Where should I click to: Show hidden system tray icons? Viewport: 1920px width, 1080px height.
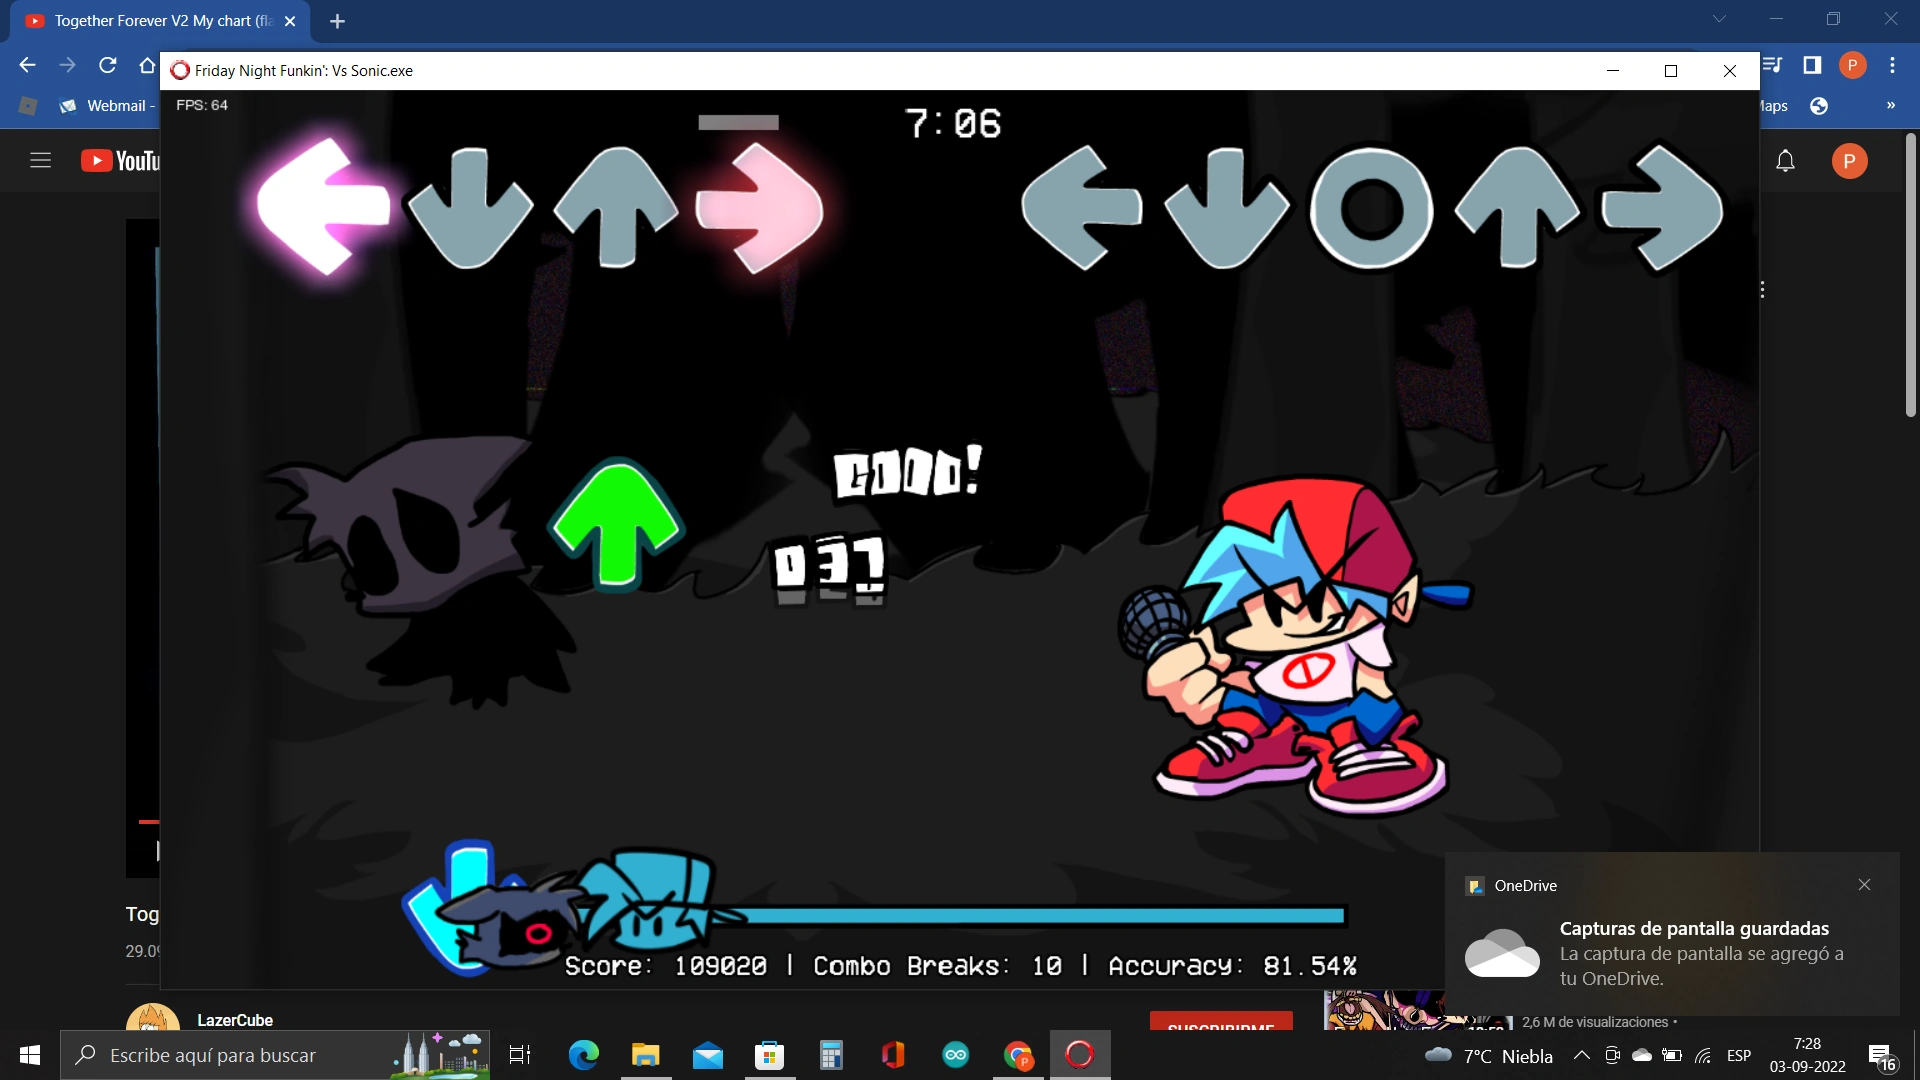point(1581,1055)
